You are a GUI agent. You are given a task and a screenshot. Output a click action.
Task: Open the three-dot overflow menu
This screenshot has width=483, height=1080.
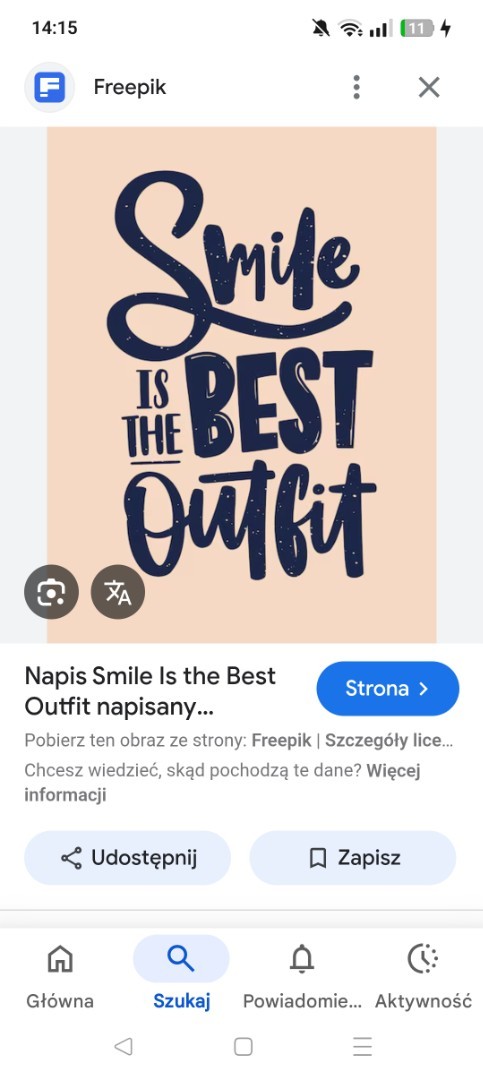[x=356, y=87]
